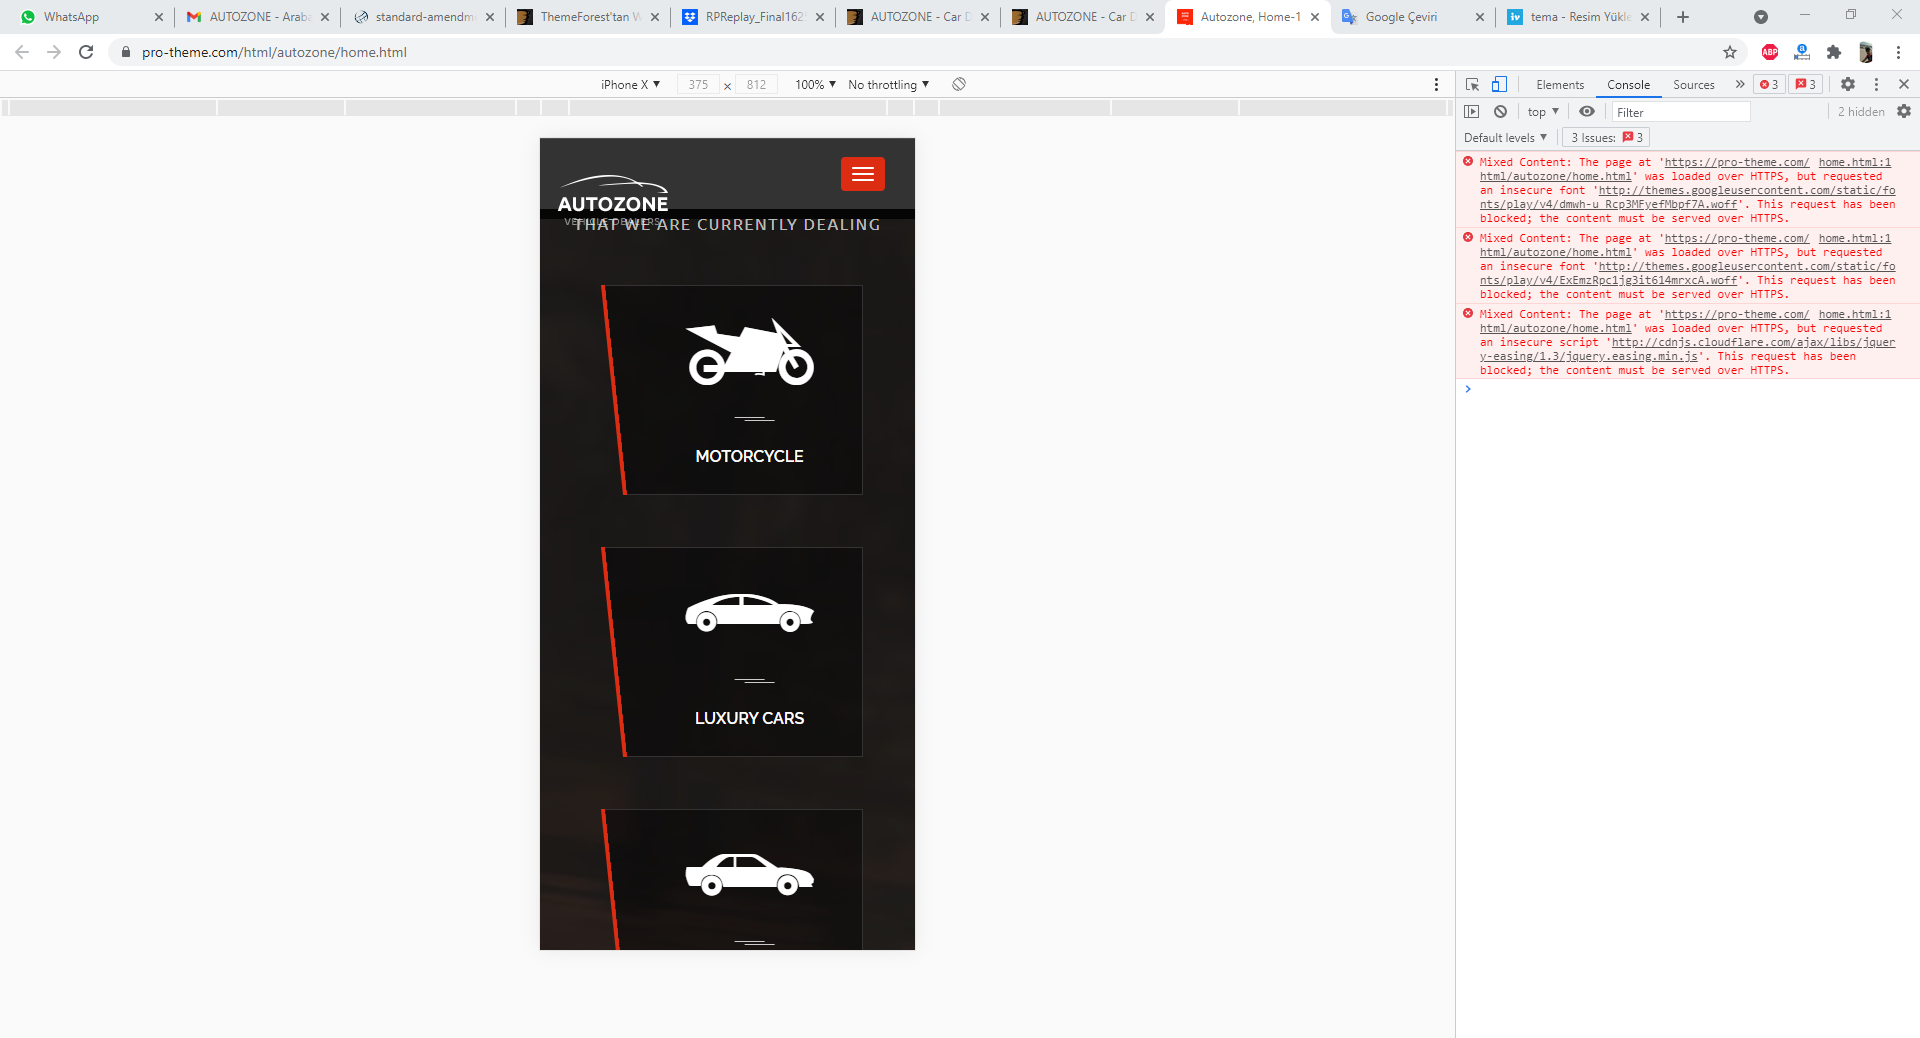Viewport: 1920px width, 1038px height.
Task: Click the white motorcycle icon
Action: [x=750, y=352]
